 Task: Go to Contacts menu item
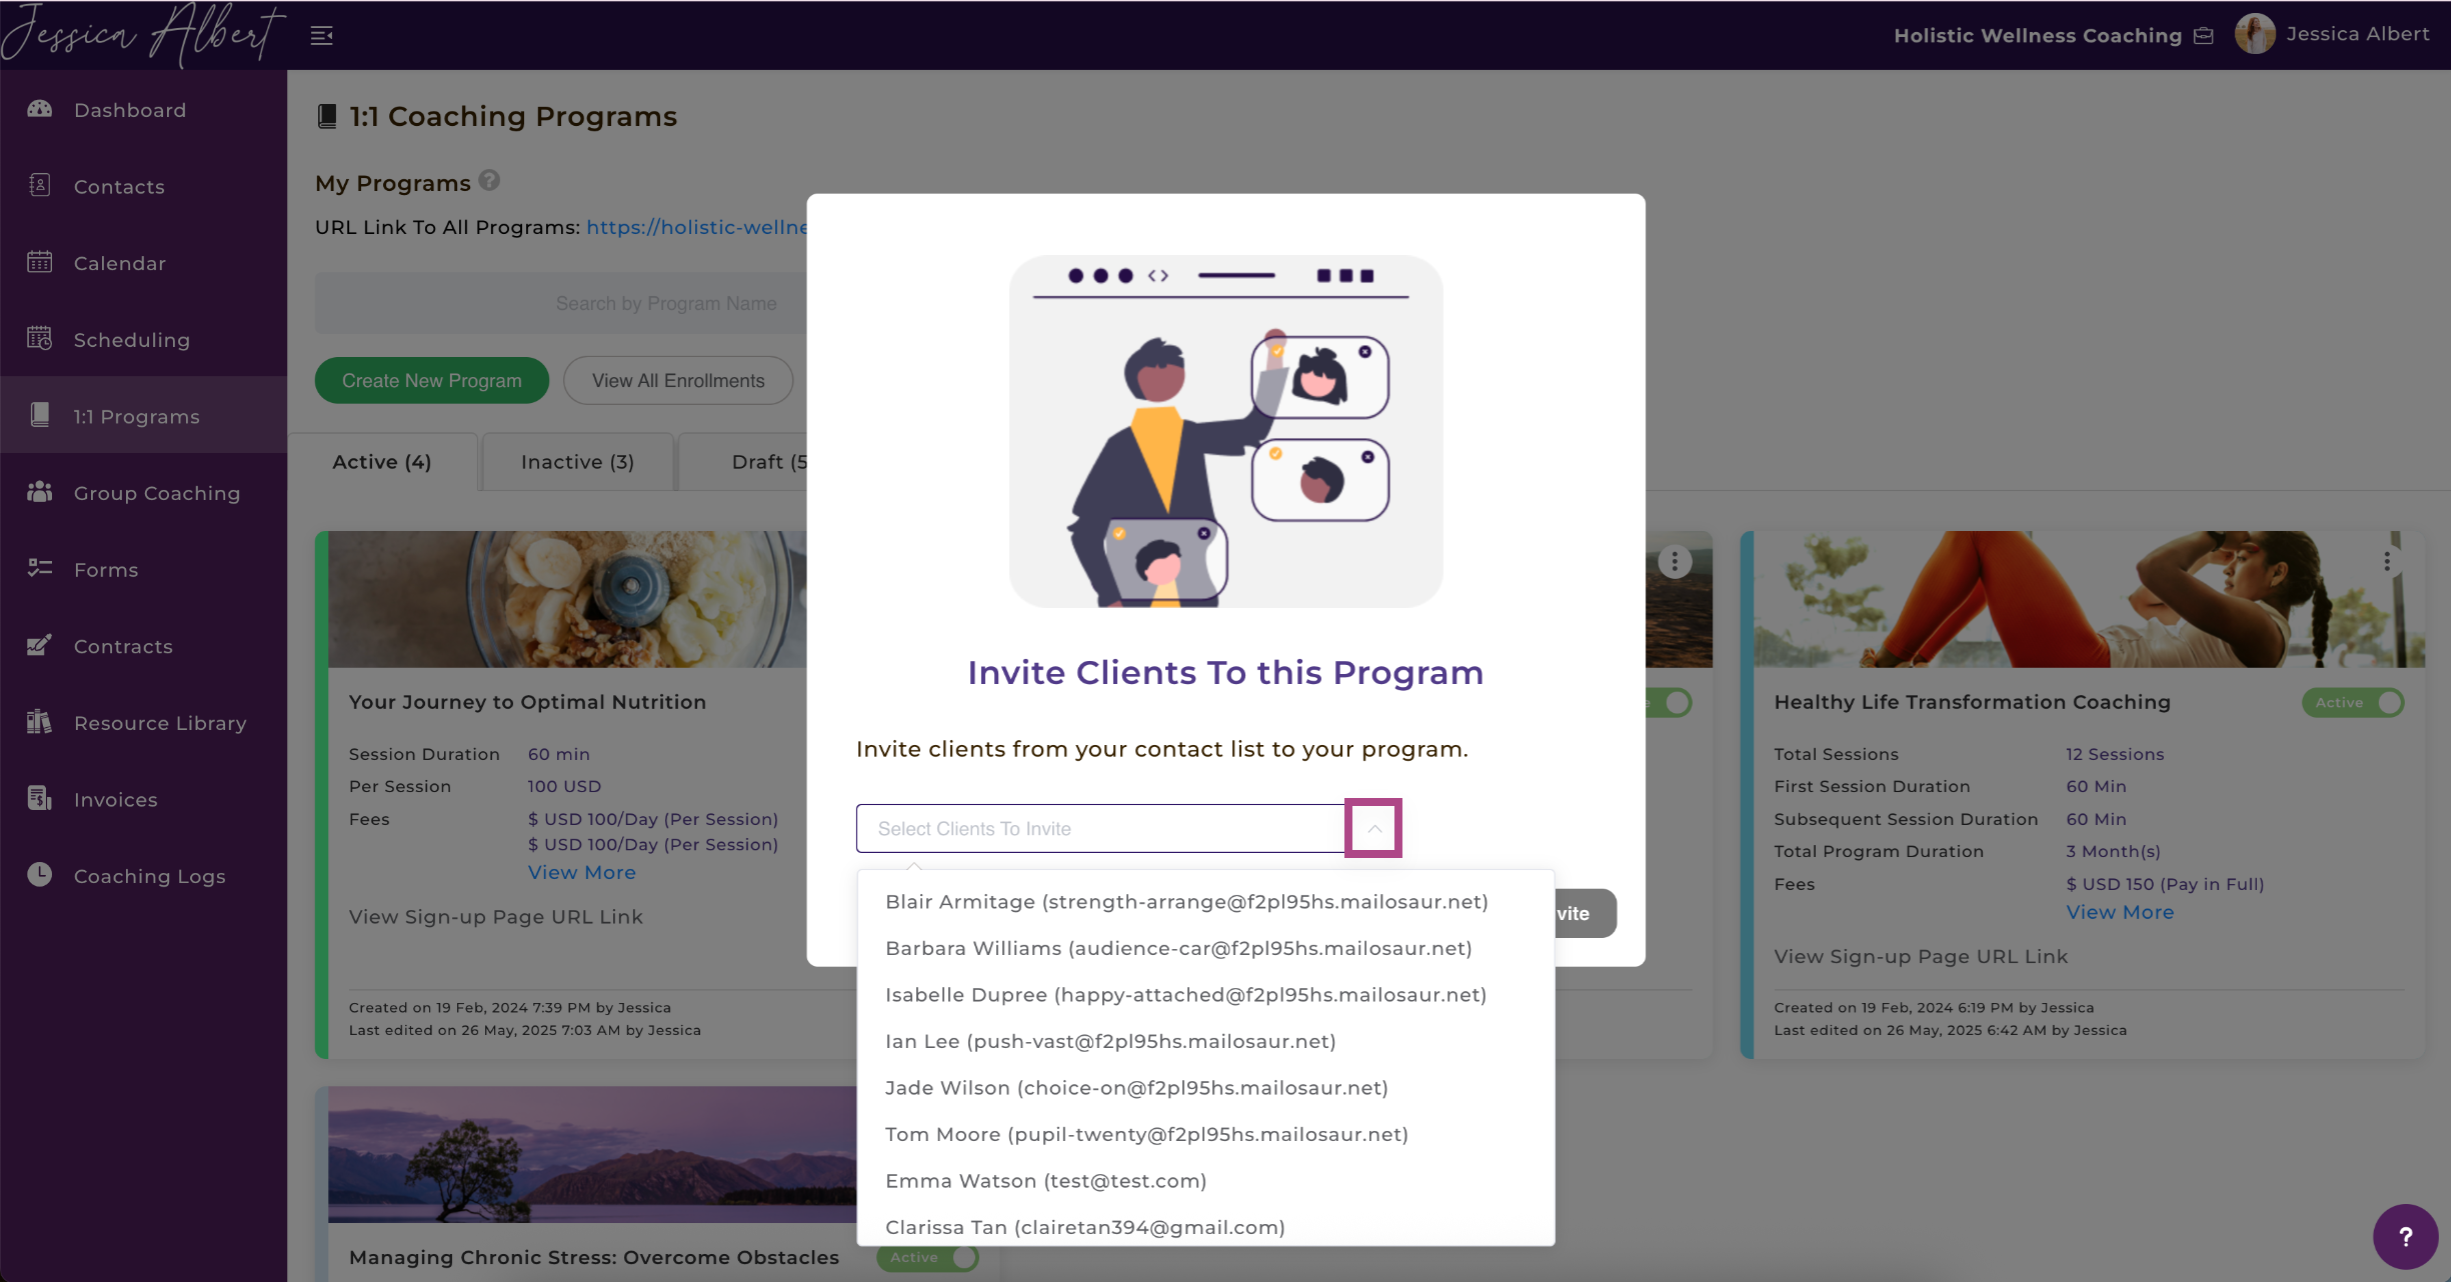pos(119,186)
